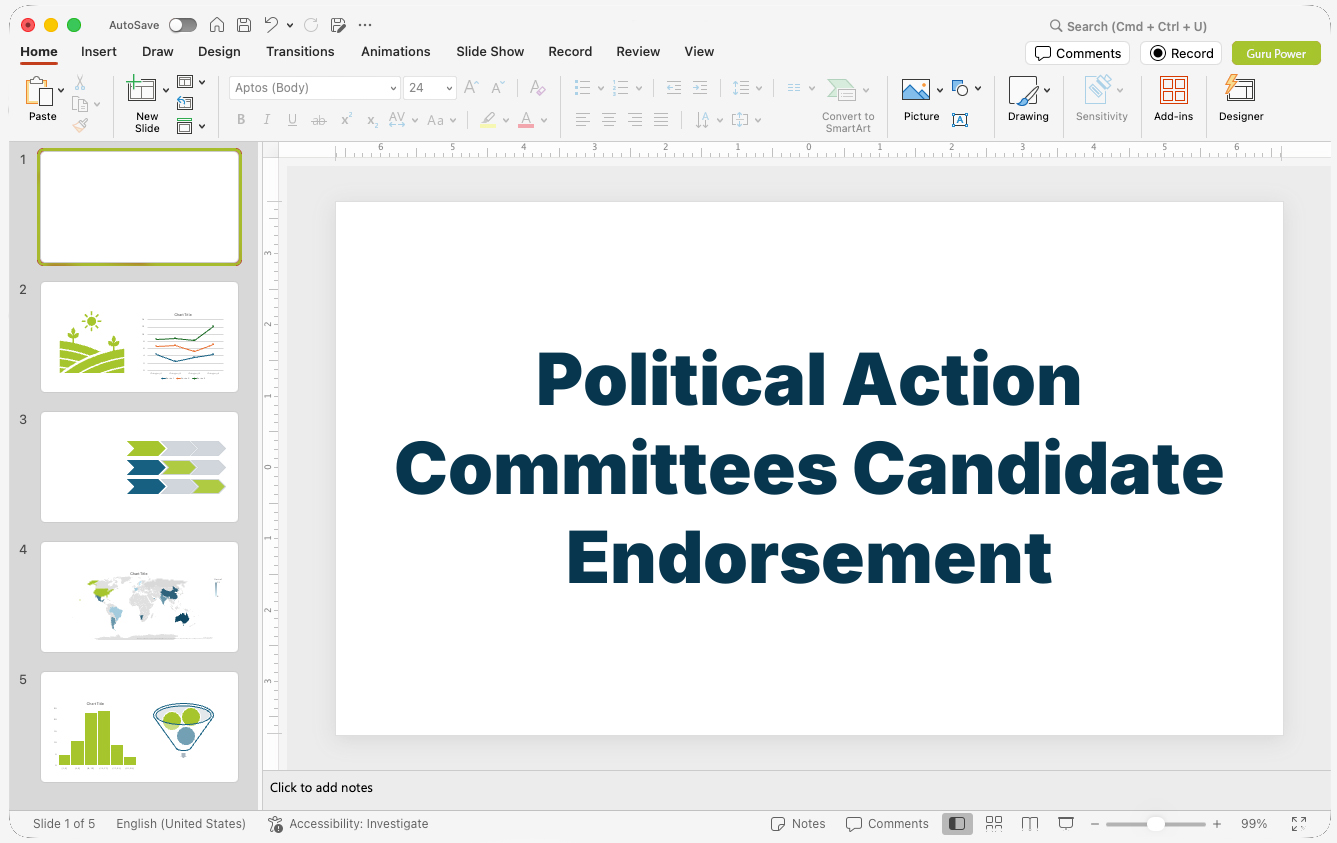Click the Format Painter brush icon

click(x=80, y=125)
